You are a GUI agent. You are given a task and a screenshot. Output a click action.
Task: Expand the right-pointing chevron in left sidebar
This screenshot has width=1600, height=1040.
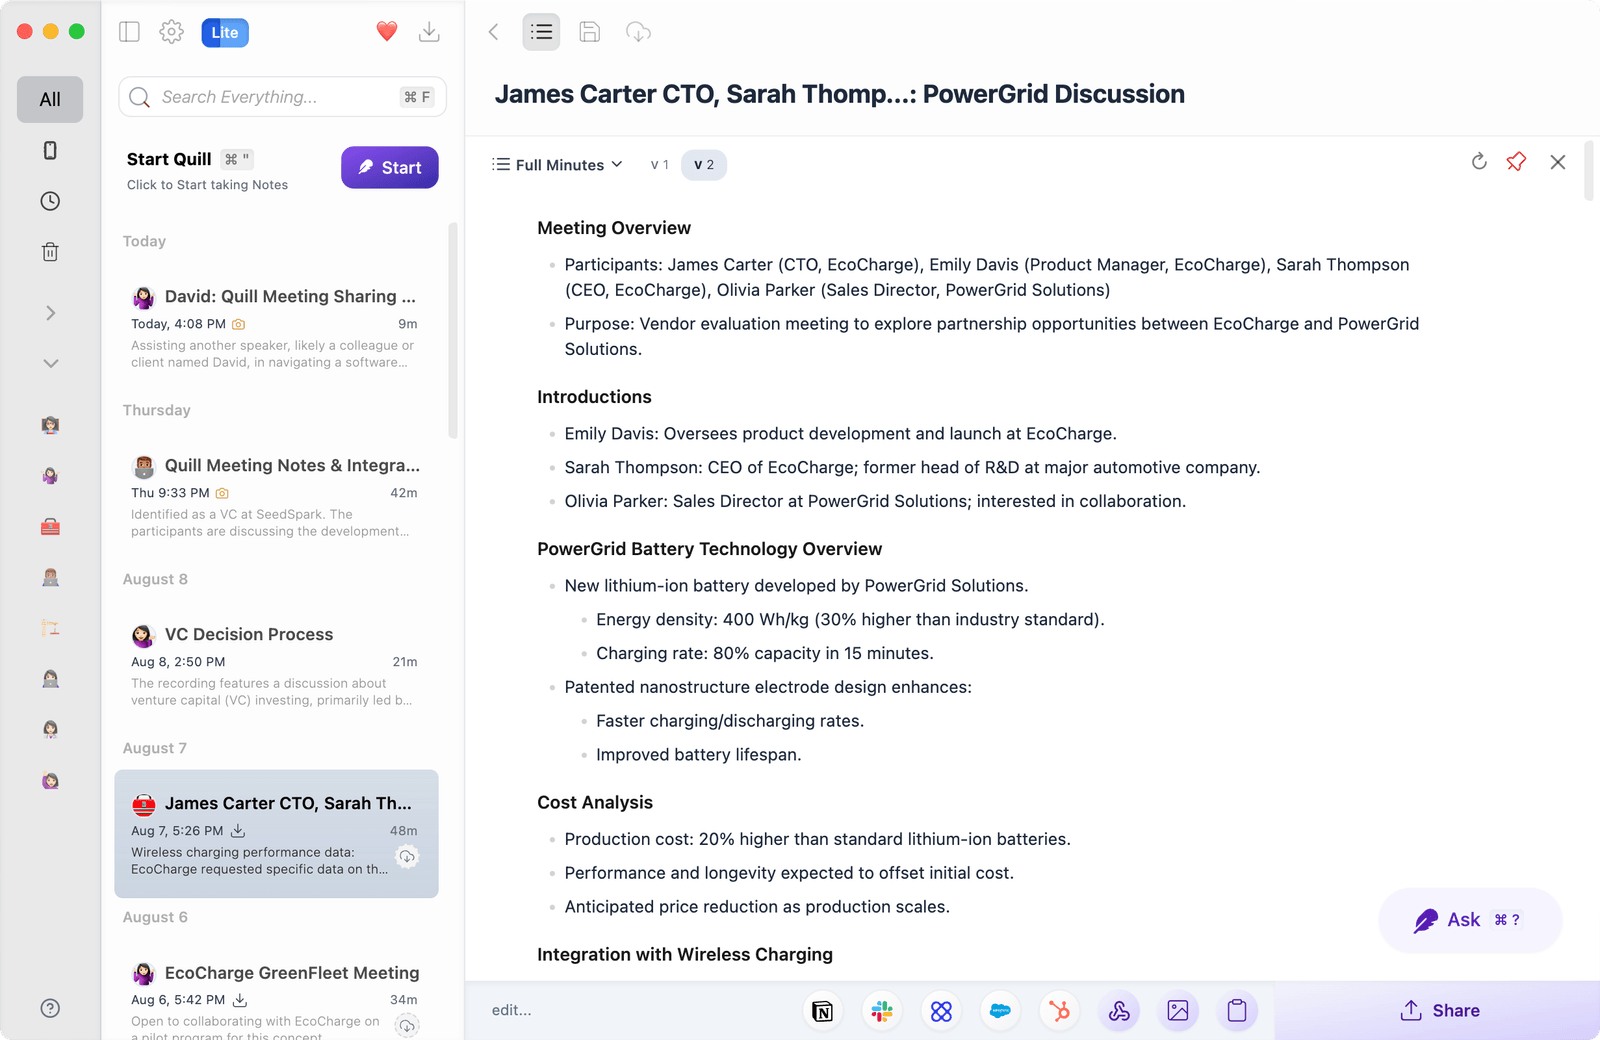pos(50,313)
